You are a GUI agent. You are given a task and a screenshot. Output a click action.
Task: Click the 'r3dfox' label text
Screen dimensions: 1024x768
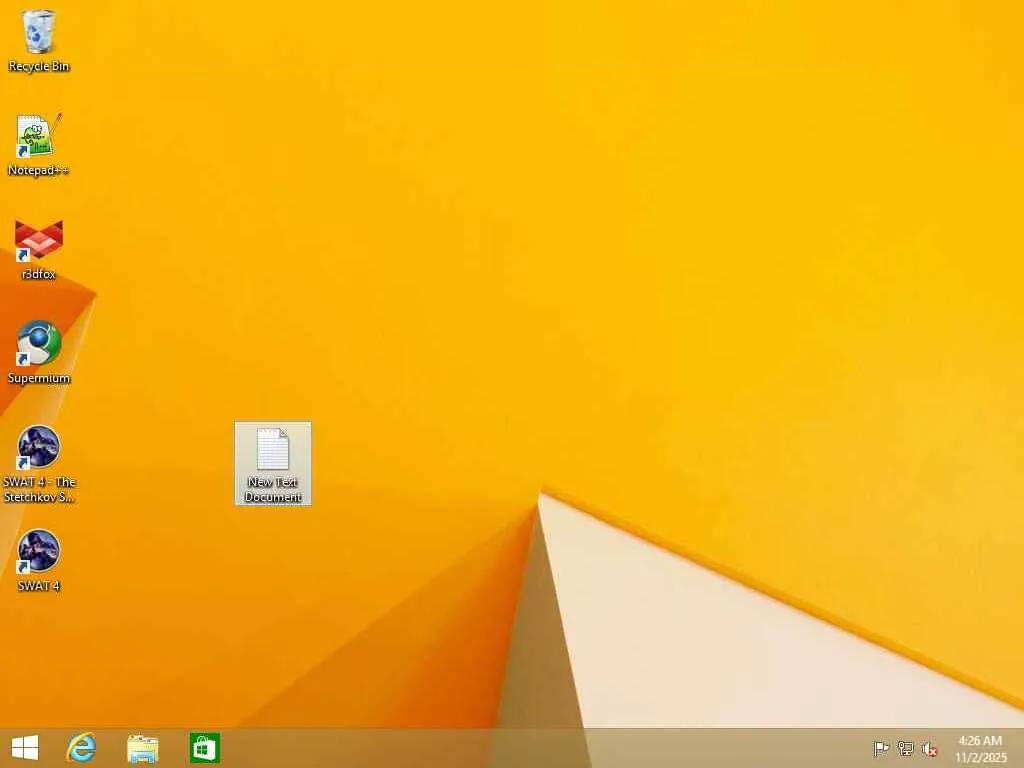pos(39,274)
